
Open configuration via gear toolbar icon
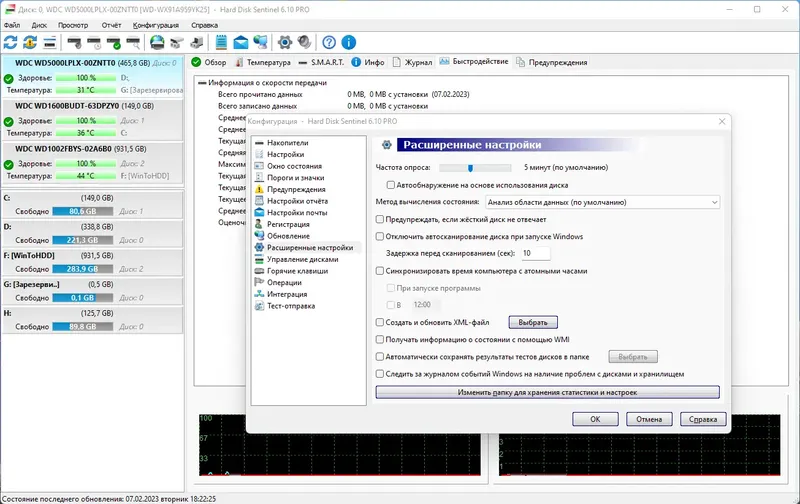pos(285,42)
